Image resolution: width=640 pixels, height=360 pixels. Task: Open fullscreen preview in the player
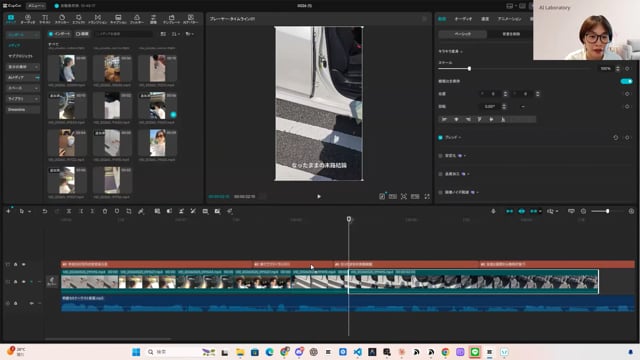pos(427,196)
